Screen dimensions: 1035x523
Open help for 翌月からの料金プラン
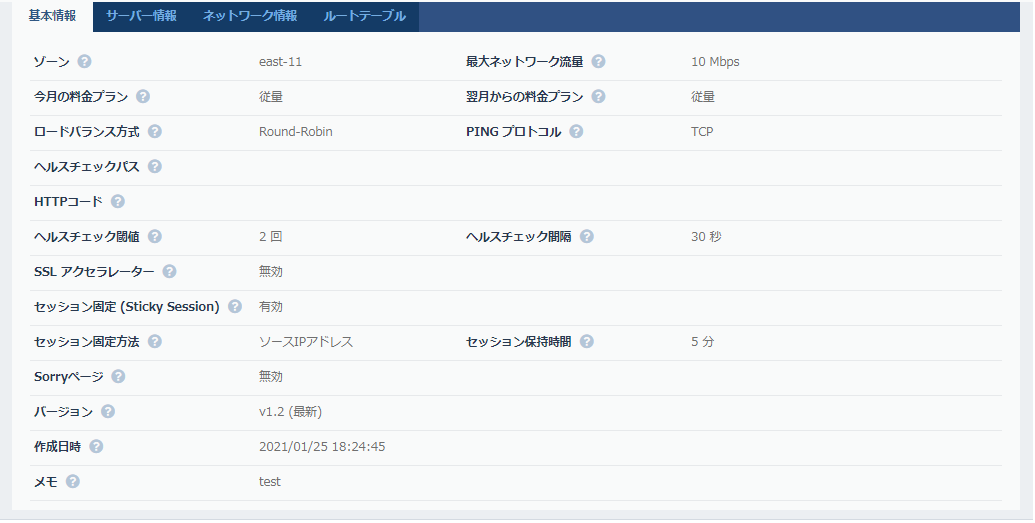pyautogui.click(x=598, y=97)
